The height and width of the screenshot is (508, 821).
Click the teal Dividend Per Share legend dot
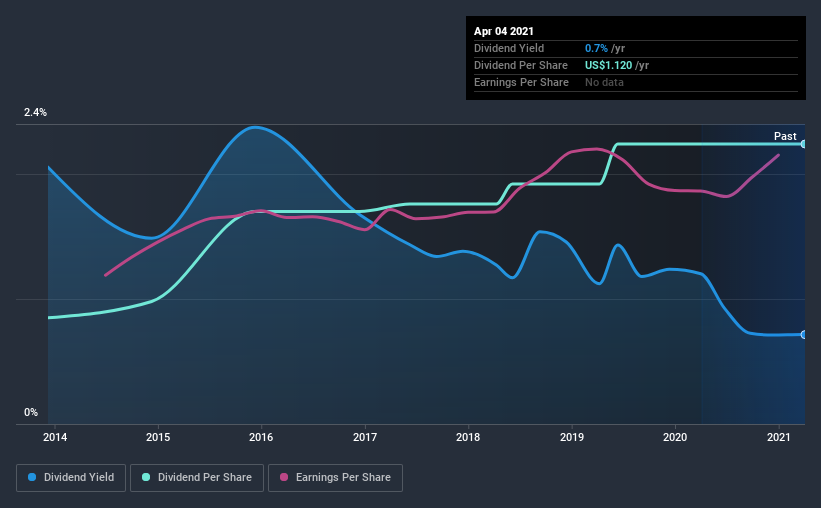[x=146, y=477]
